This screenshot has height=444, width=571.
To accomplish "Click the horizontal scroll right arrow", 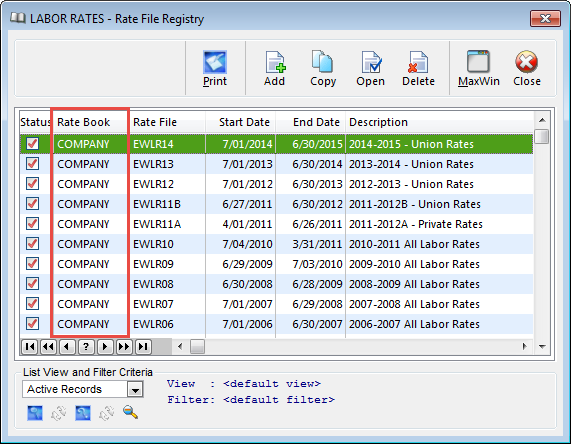I will pos(524,346).
